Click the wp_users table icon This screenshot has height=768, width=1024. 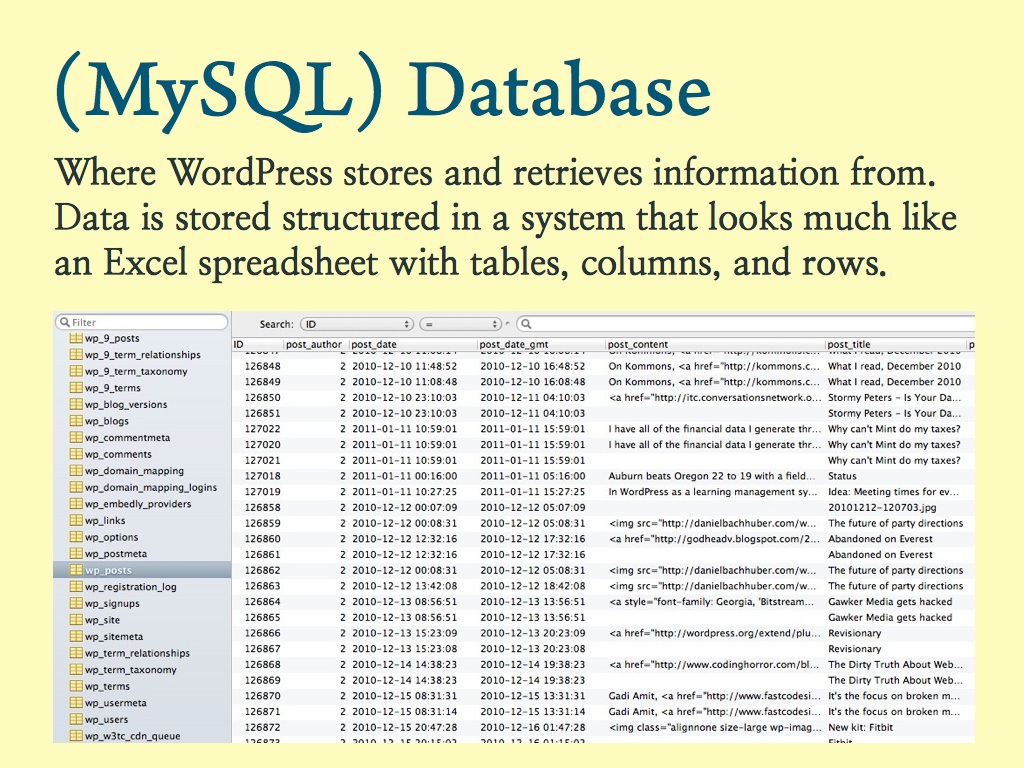tap(76, 719)
